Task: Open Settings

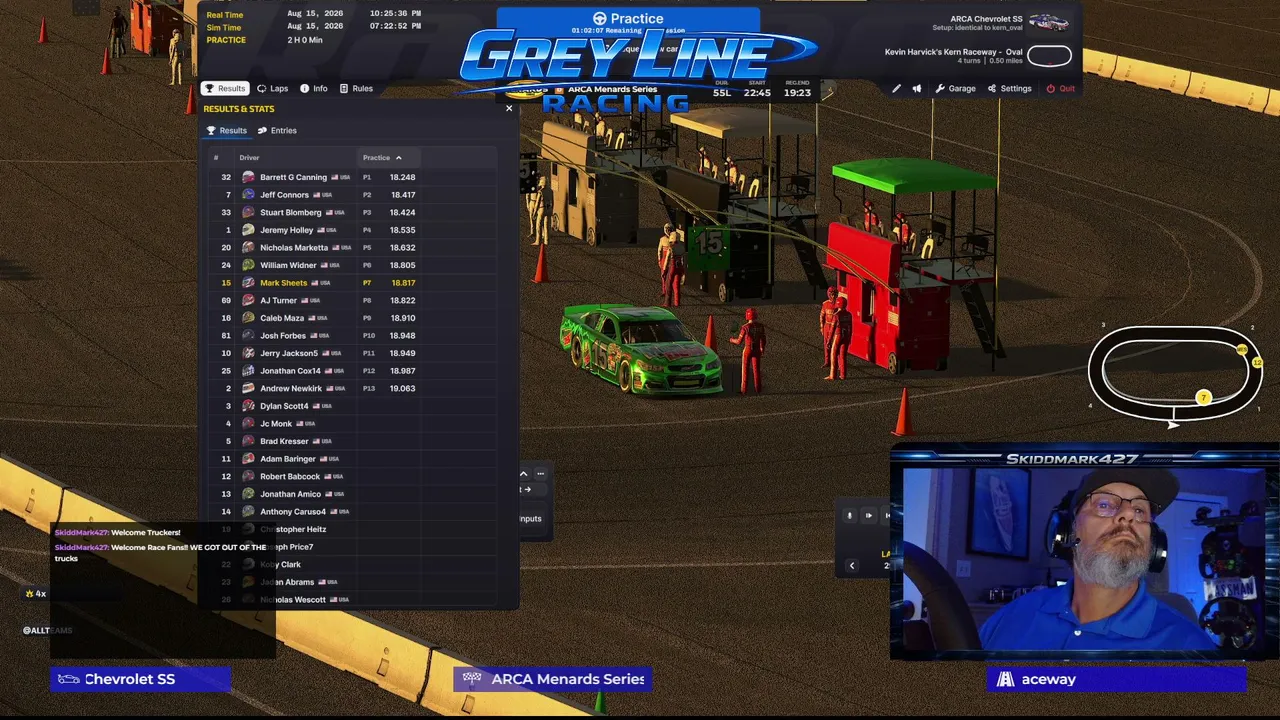Action: coord(1009,88)
